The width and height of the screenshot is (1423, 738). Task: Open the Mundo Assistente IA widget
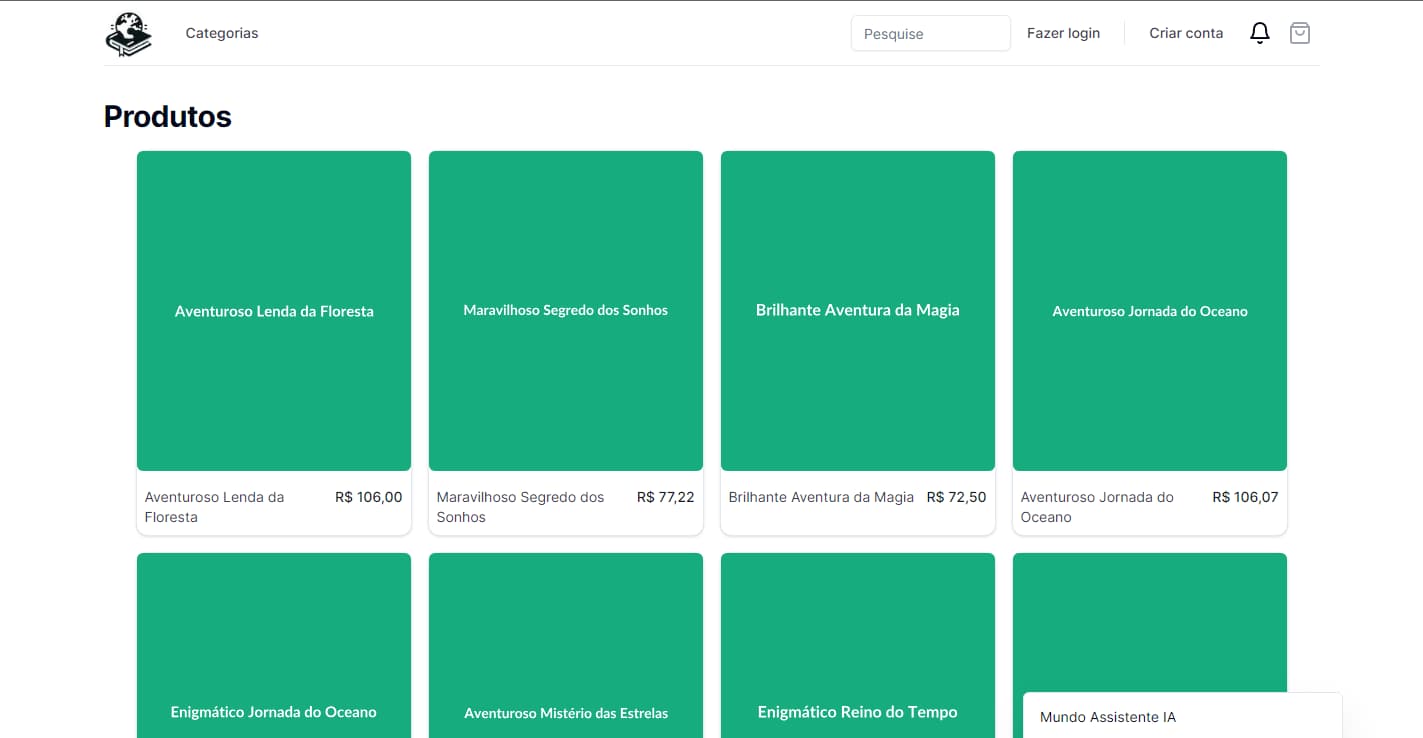click(x=1108, y=717)
